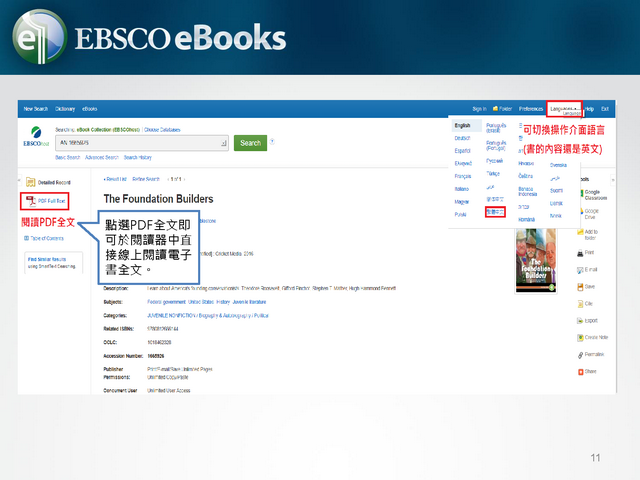640x480 pixels.
Task: Open Table of Contents in sidebar
Action: (50, 238)
